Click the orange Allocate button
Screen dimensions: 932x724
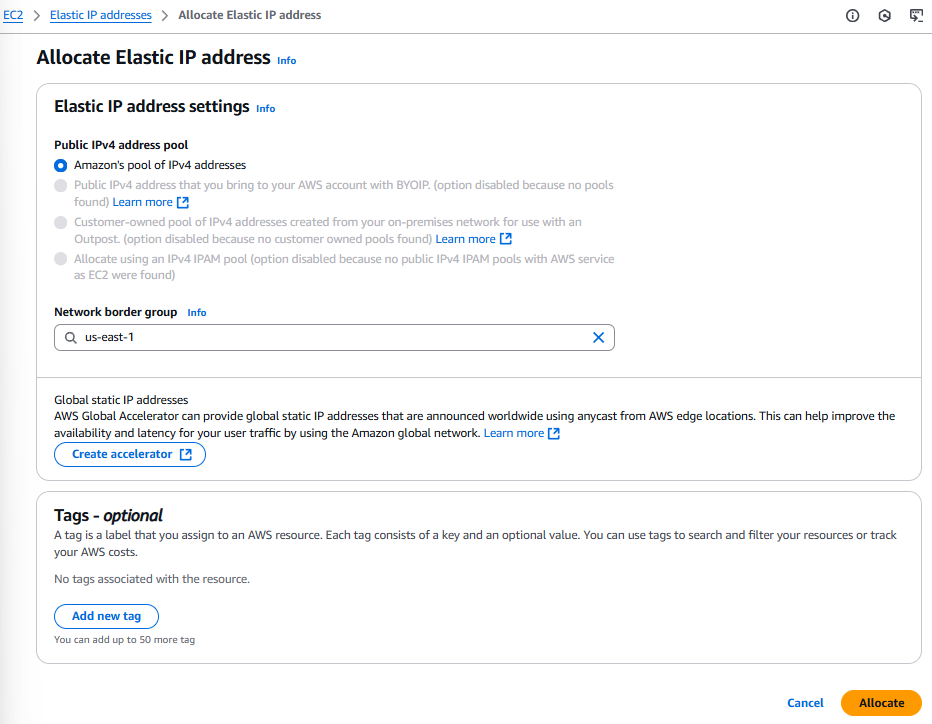coord(881,703)
